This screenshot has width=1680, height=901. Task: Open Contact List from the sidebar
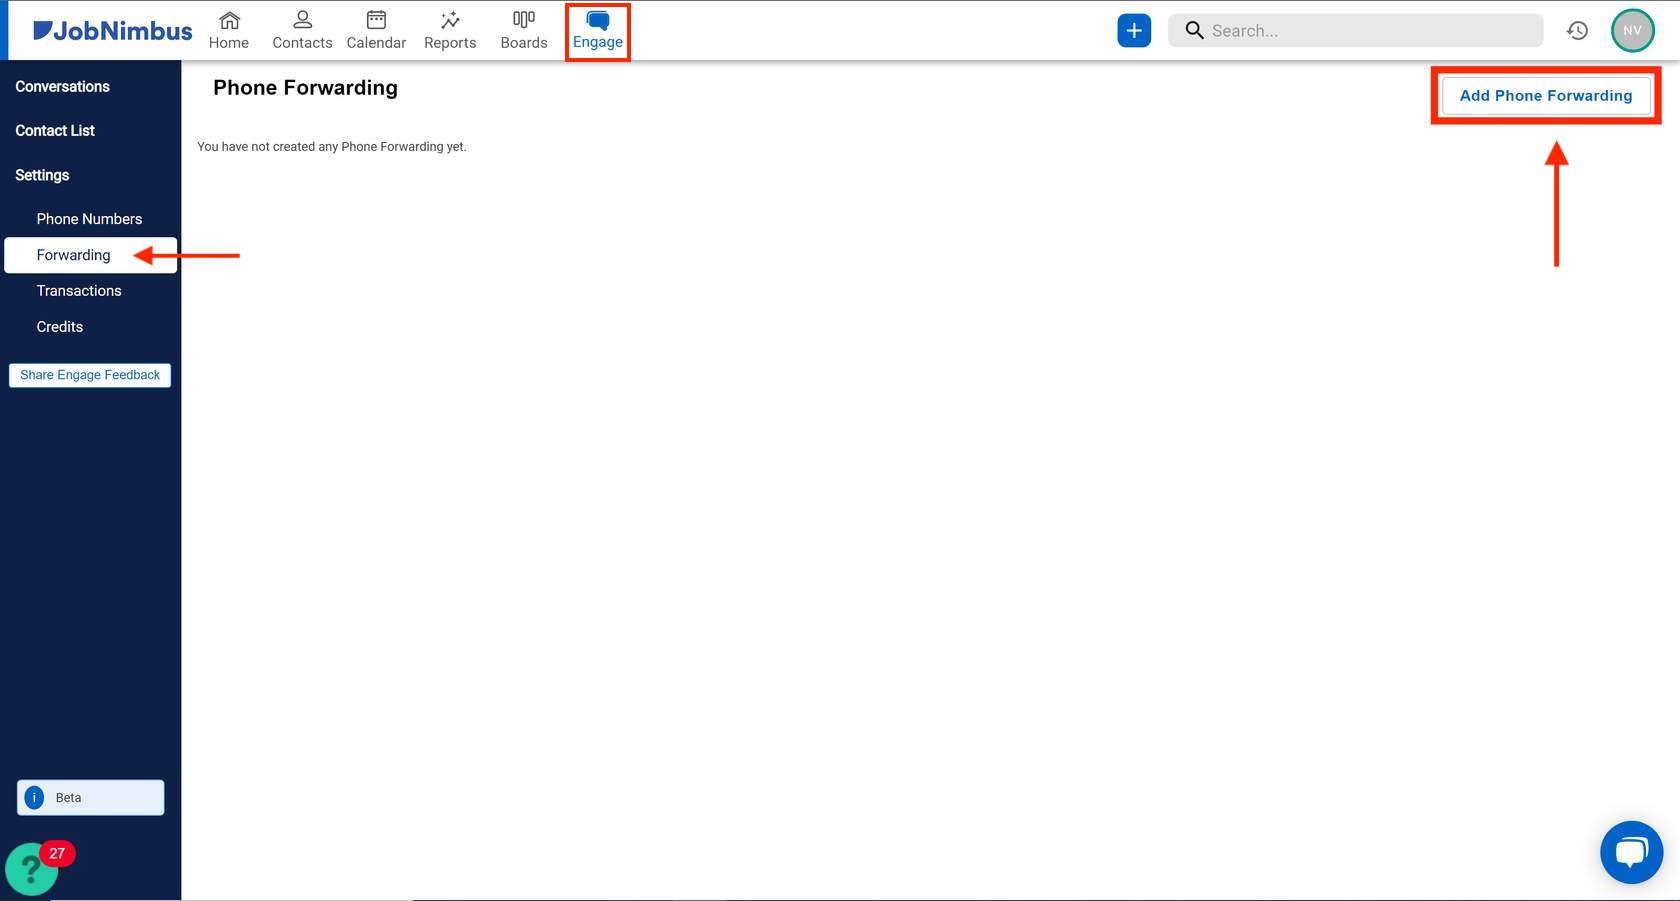55,130
